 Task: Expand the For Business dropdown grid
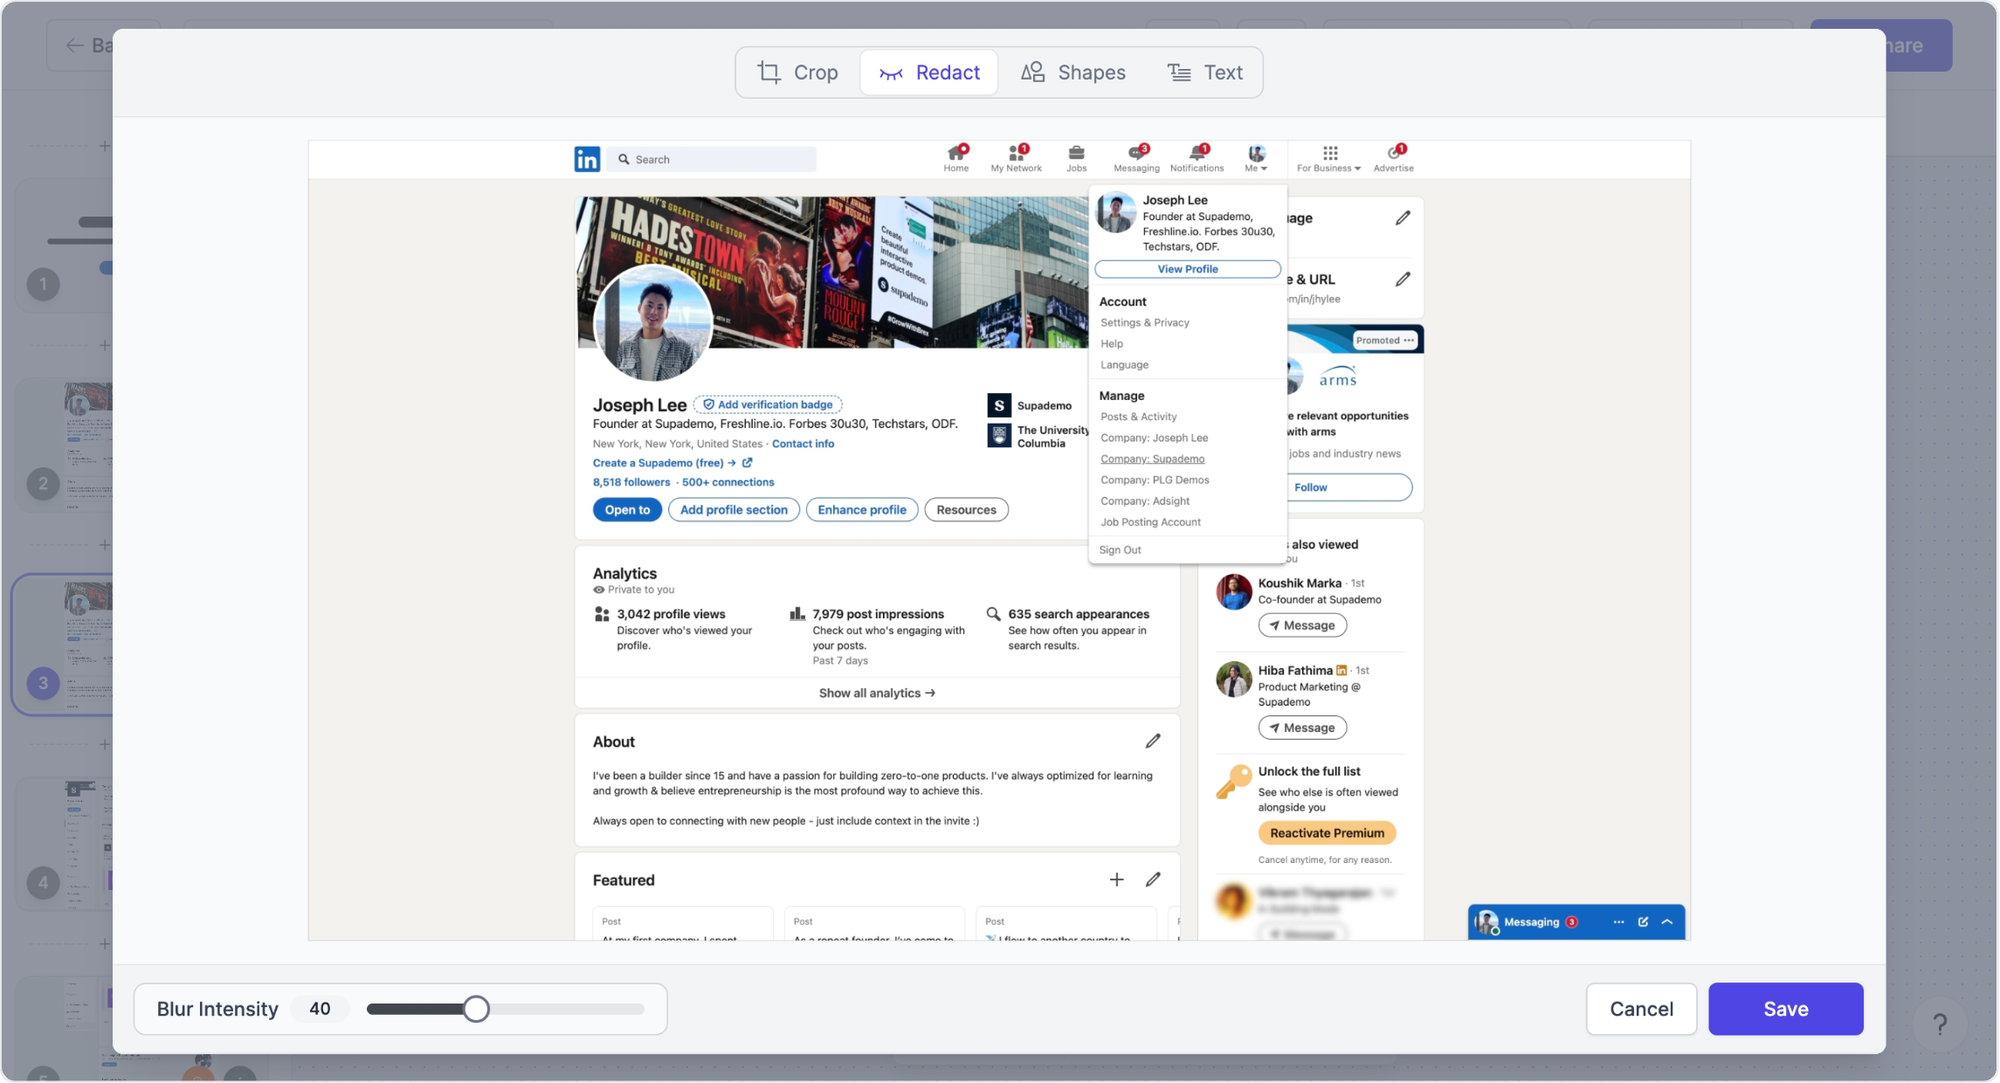click(1329, 158)
